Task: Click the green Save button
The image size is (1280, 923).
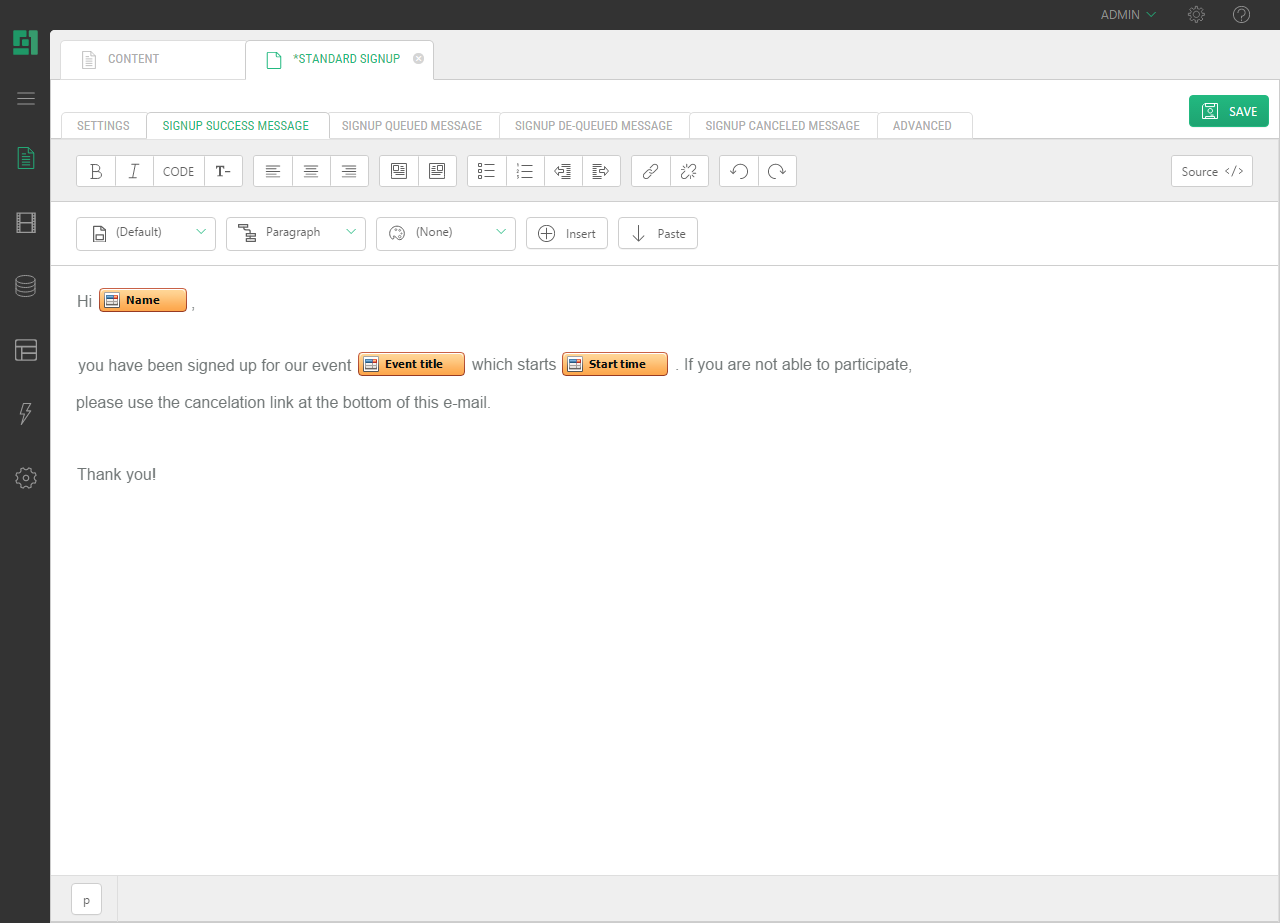Action: [x=1229, y=111]
